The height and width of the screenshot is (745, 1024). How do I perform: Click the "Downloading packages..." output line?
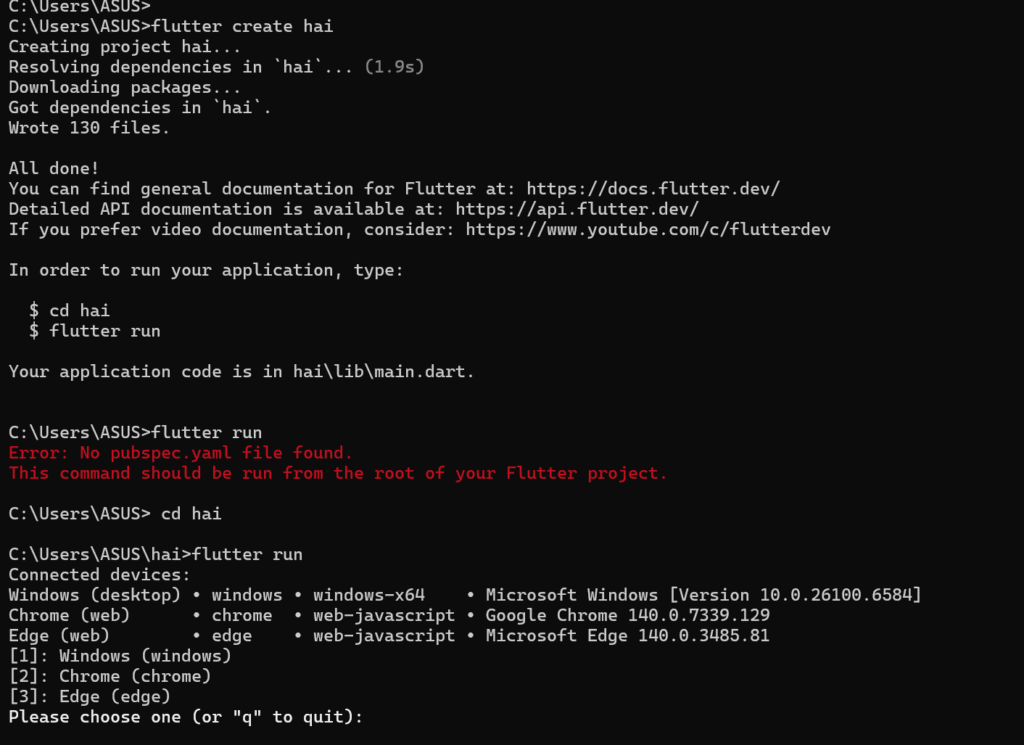click(125, 87)
